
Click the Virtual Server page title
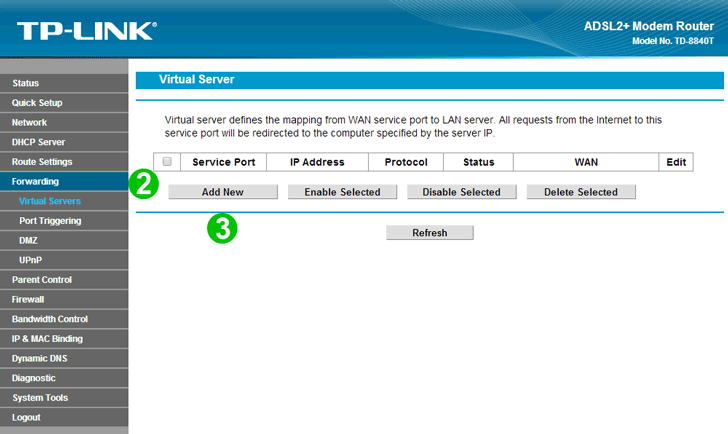point(196,79)
